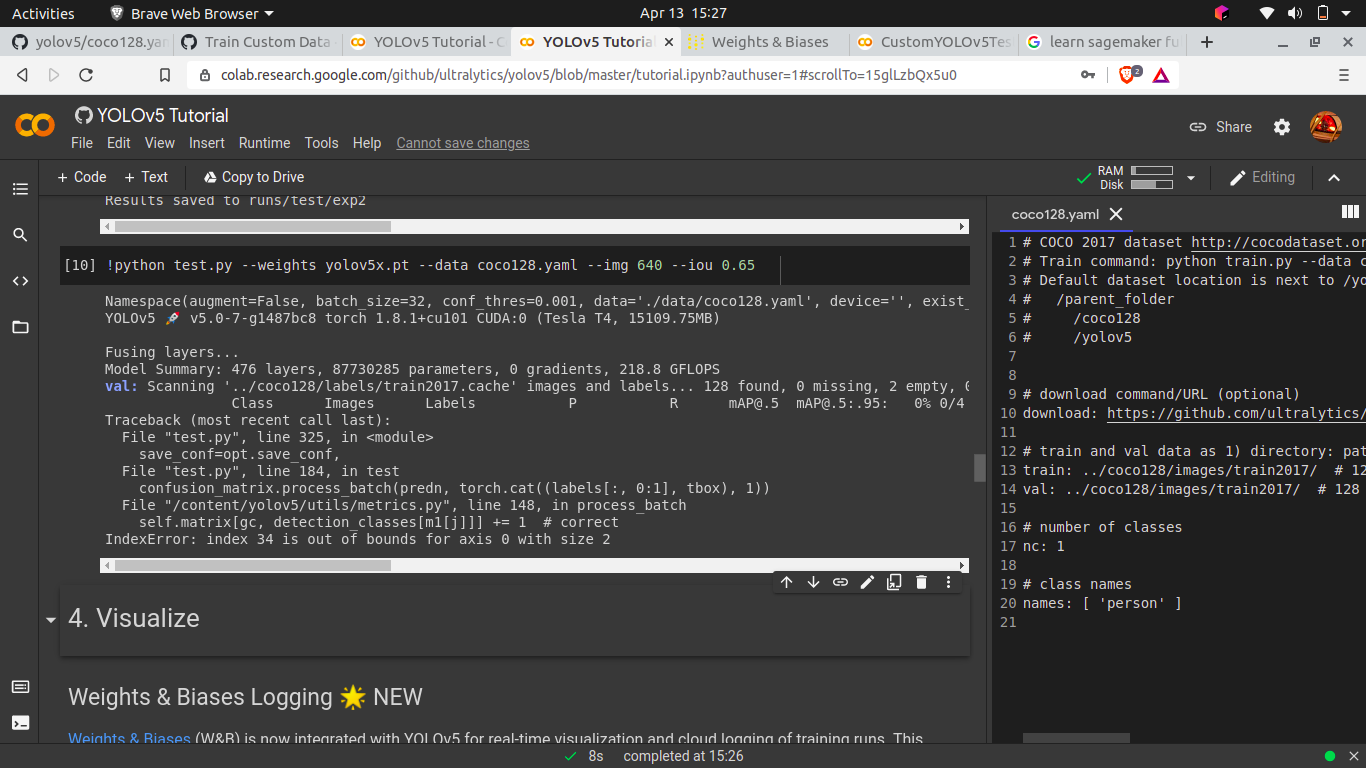
Task: Click the Copy to Drive button
Action: (253, 177)
